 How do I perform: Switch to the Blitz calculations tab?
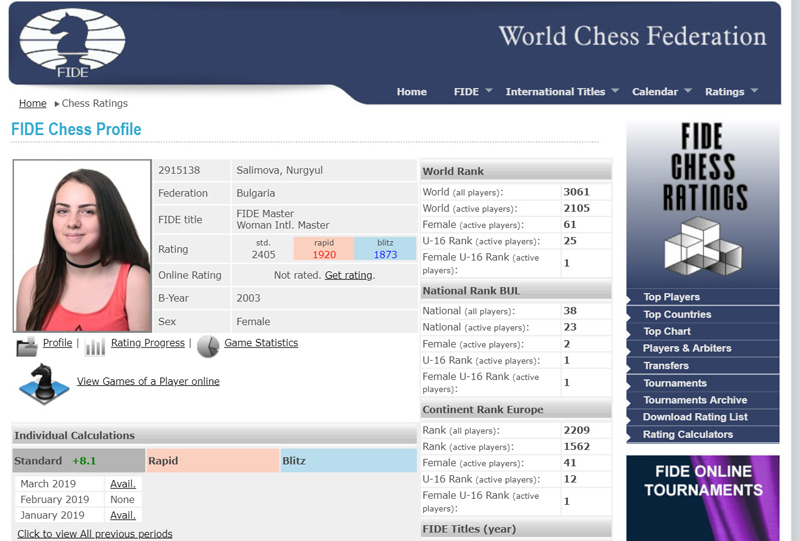tap(348, 460)
